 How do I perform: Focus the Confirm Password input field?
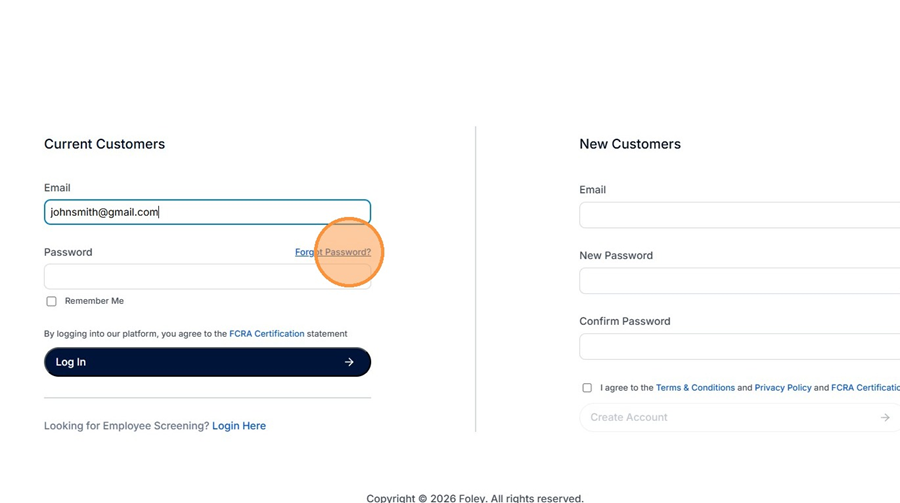point(739,347)
